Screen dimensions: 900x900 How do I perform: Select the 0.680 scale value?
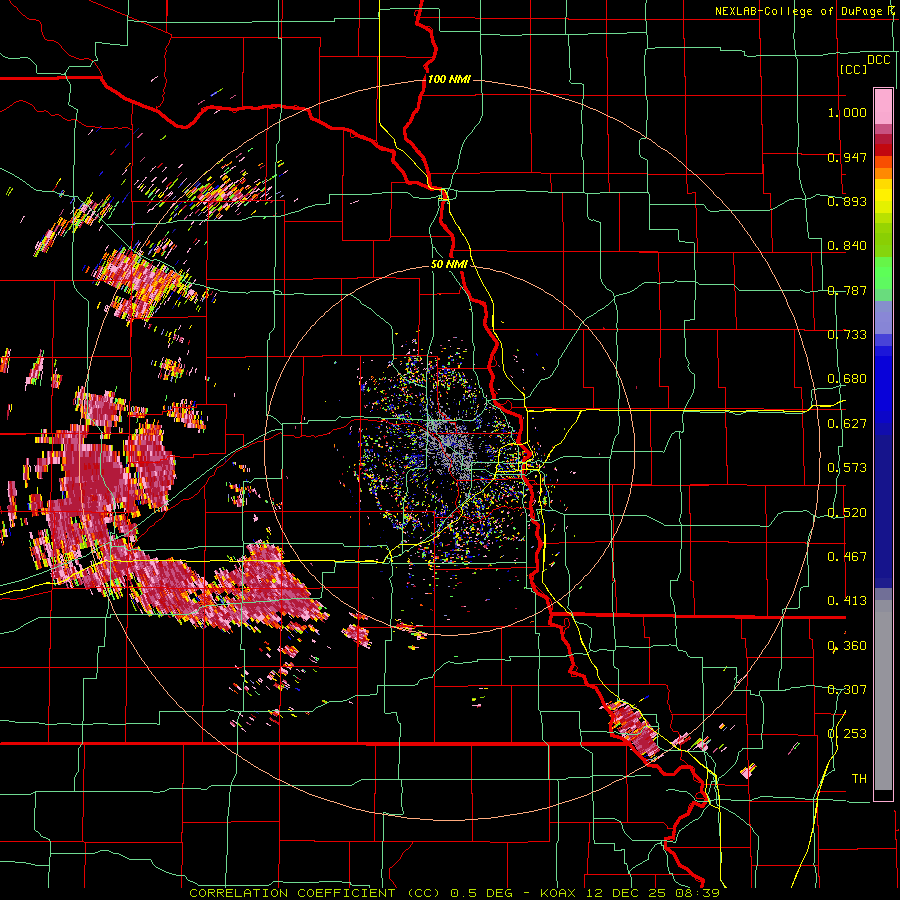[x=847, y=378]
